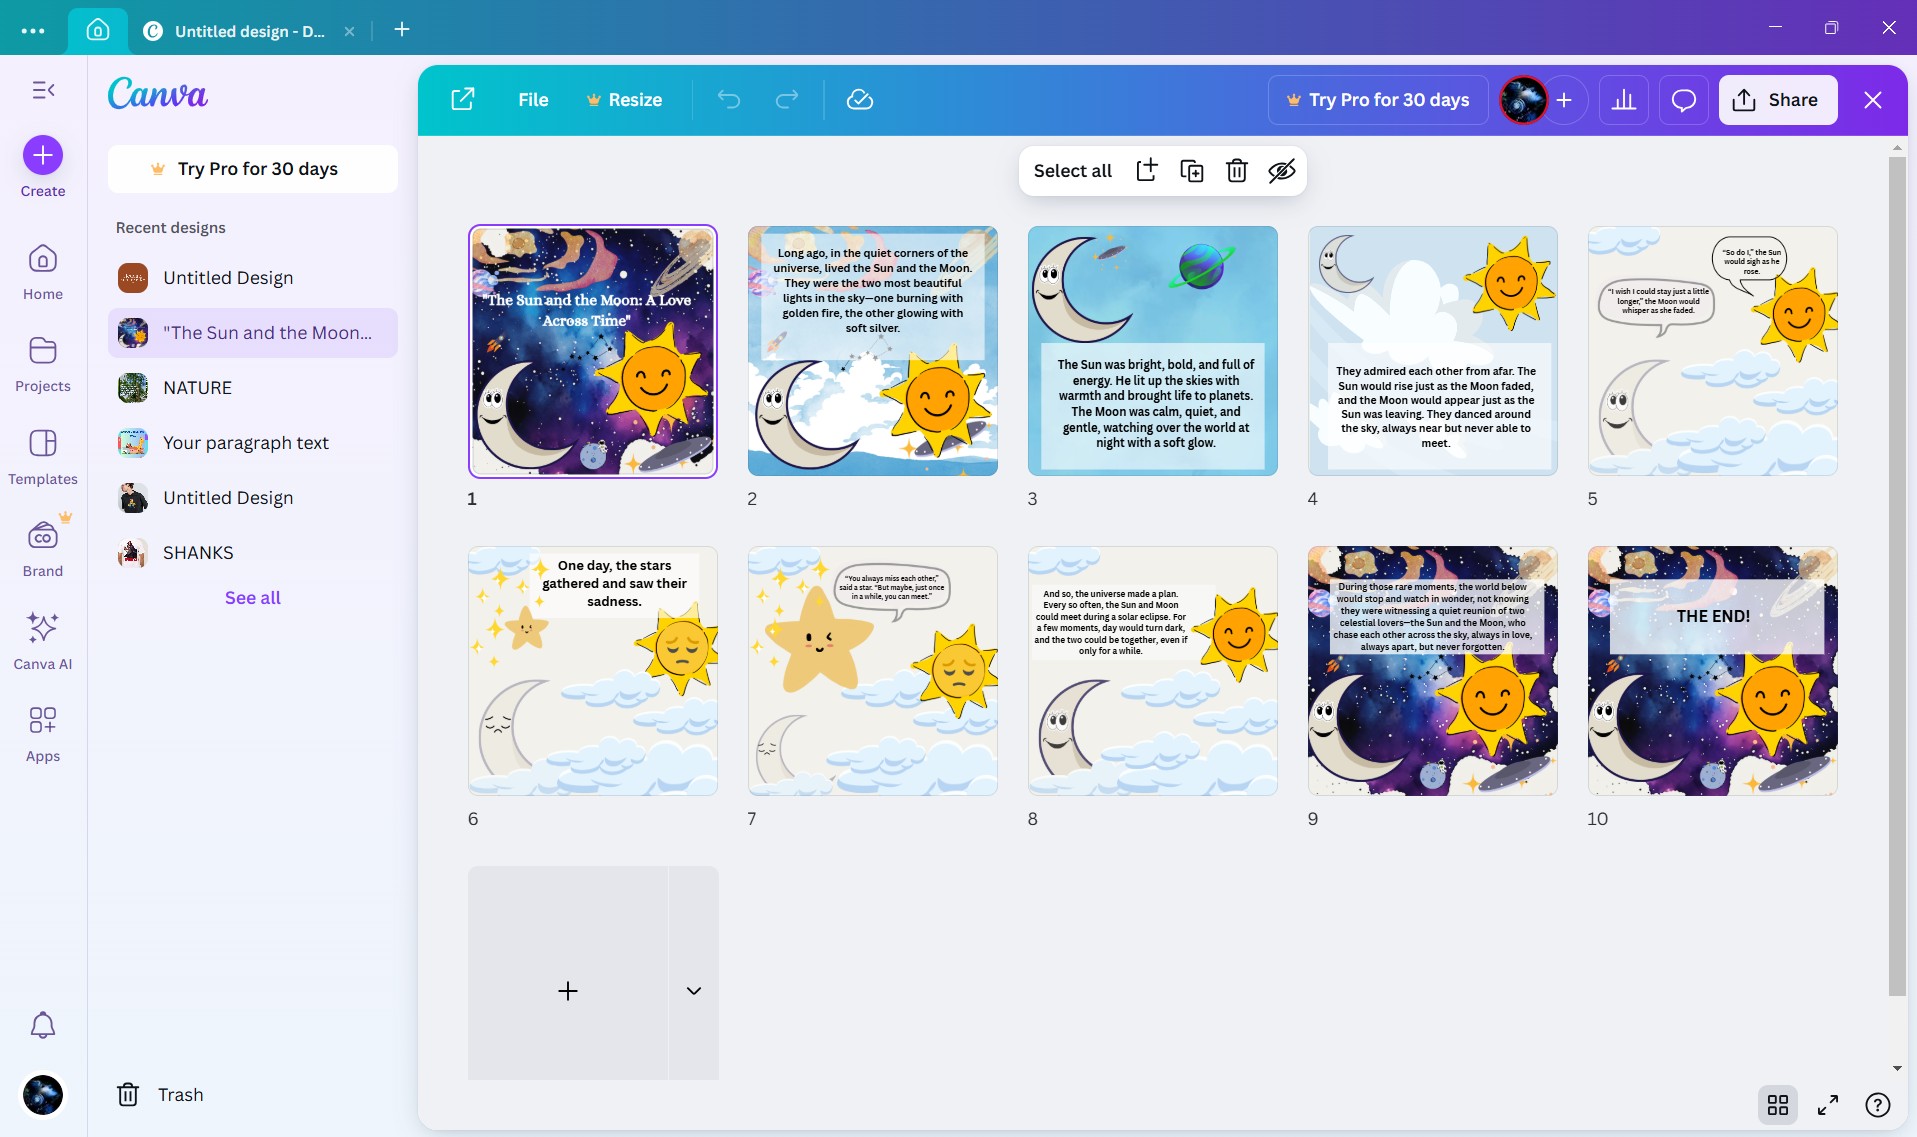
Task: Duplicate the selected page
Action: click(x=1192, y=171)
